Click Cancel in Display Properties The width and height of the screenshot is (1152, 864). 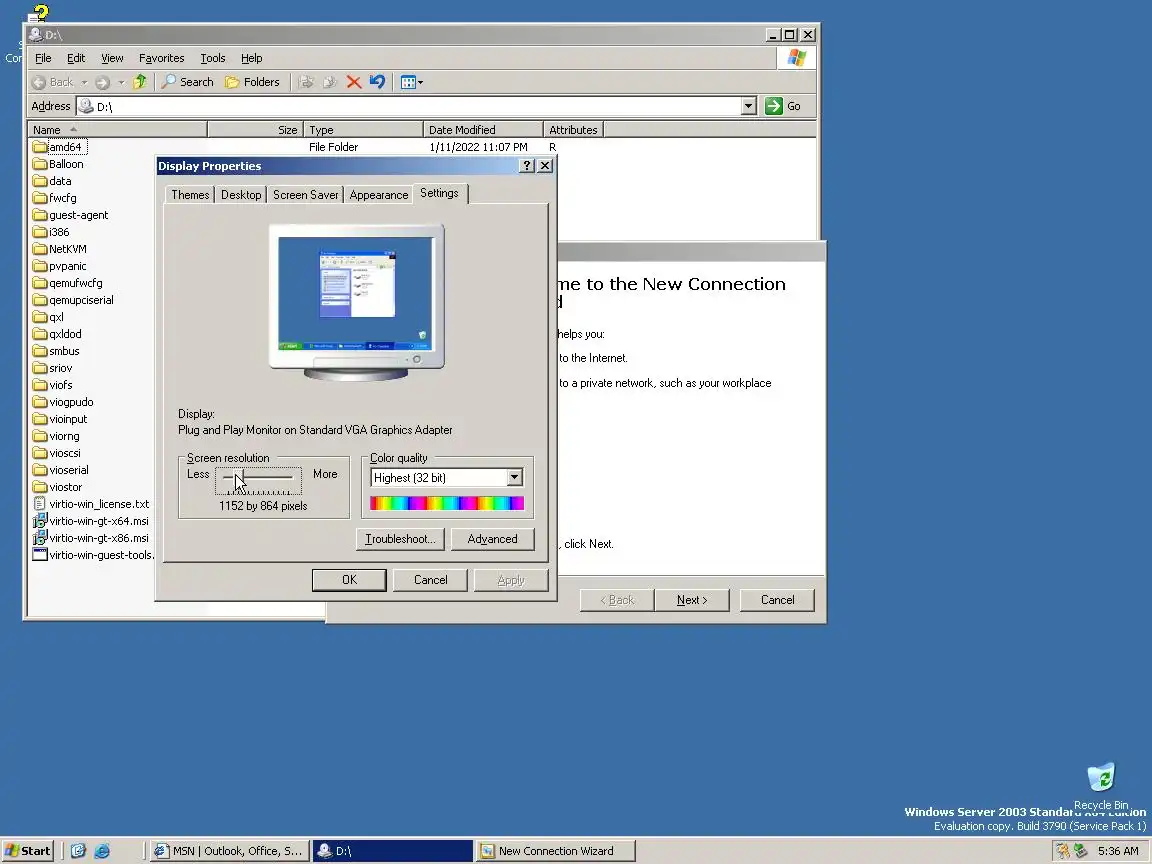(x=431, y=580)
